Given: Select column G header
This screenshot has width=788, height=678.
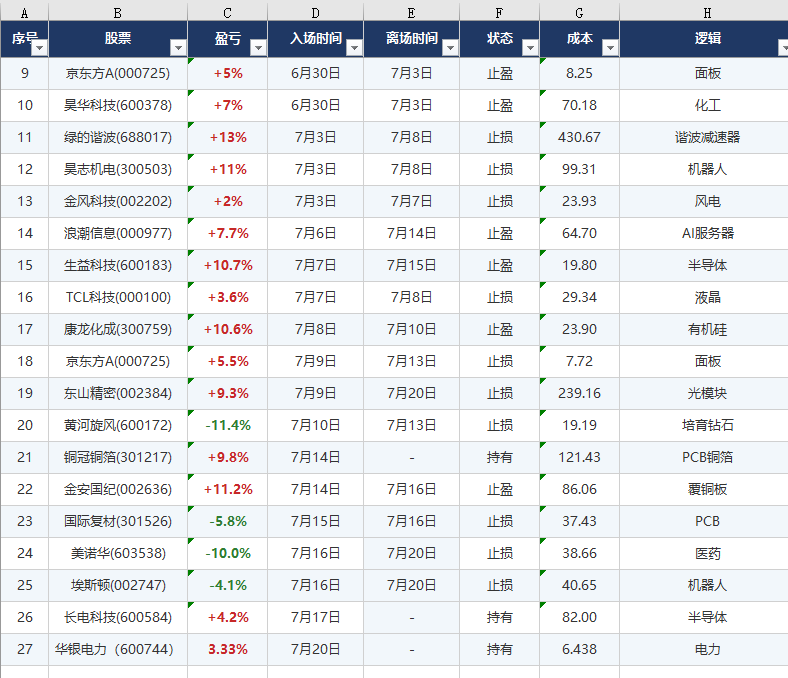Looking at the screenshot, I should coord(579,13).
